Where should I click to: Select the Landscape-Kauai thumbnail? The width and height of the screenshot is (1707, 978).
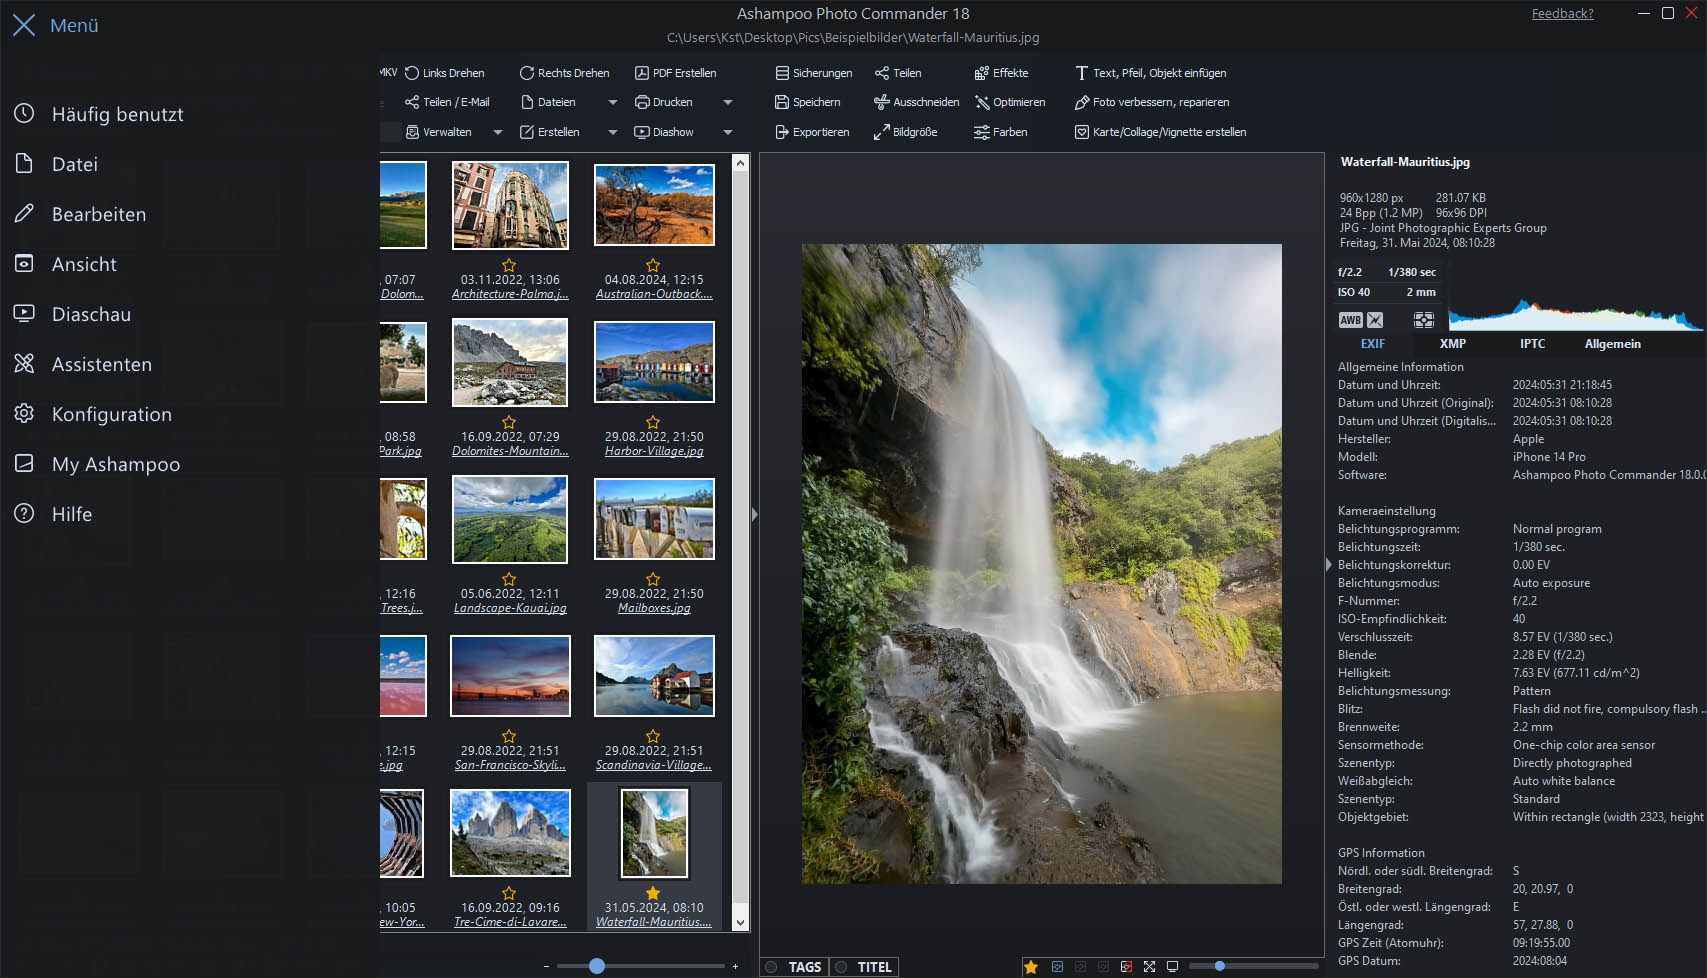click(x=510, y=520)
